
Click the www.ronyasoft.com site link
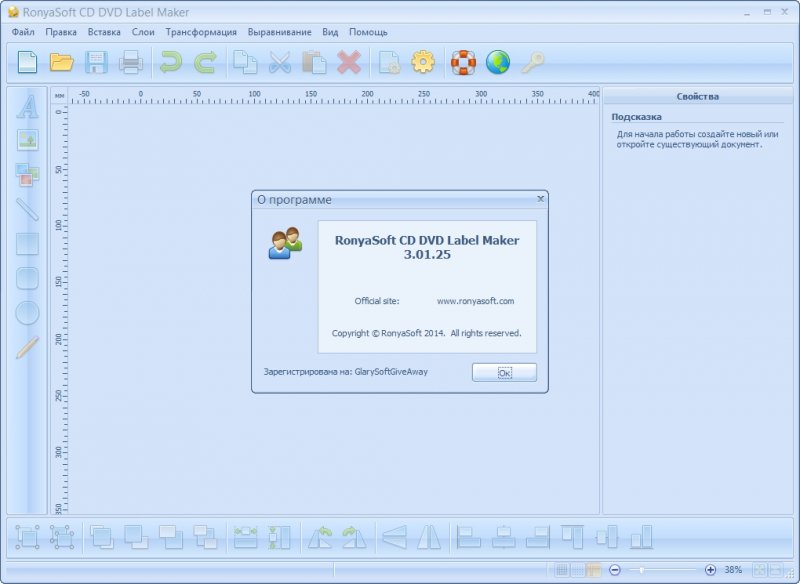coord(475,301)
